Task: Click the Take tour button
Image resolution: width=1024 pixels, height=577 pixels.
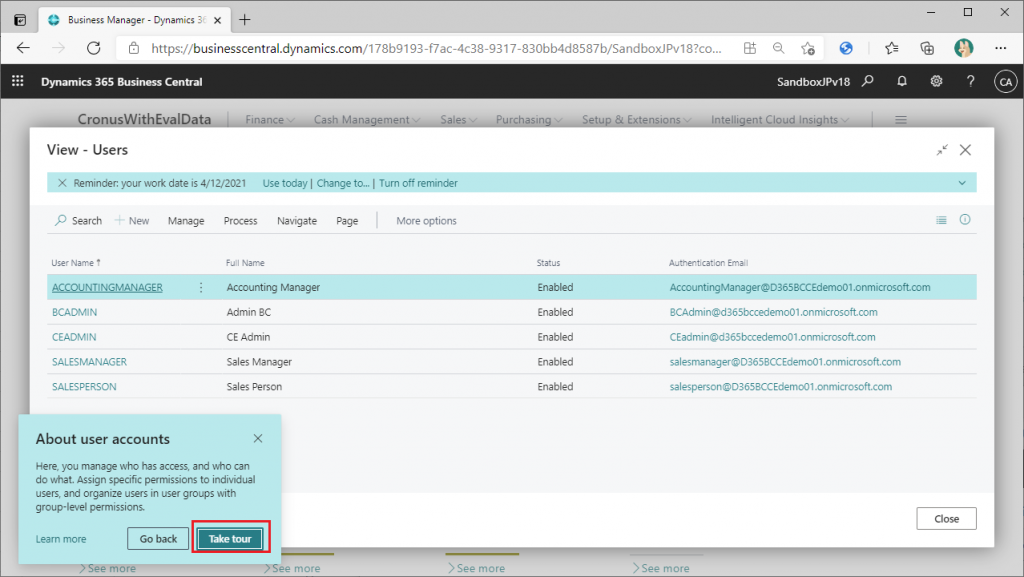Action: [230, 538]
